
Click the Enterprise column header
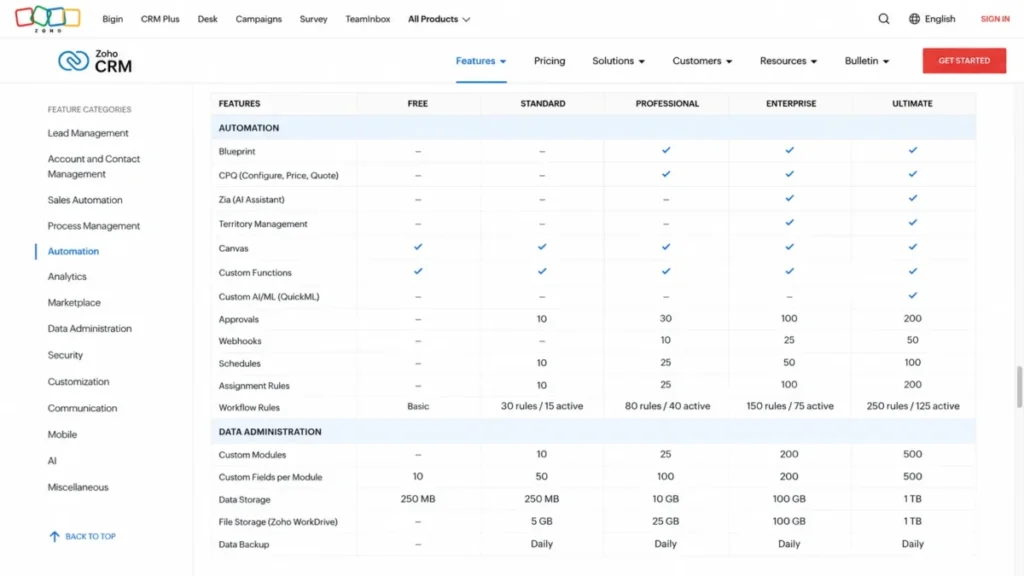point(791,103)
